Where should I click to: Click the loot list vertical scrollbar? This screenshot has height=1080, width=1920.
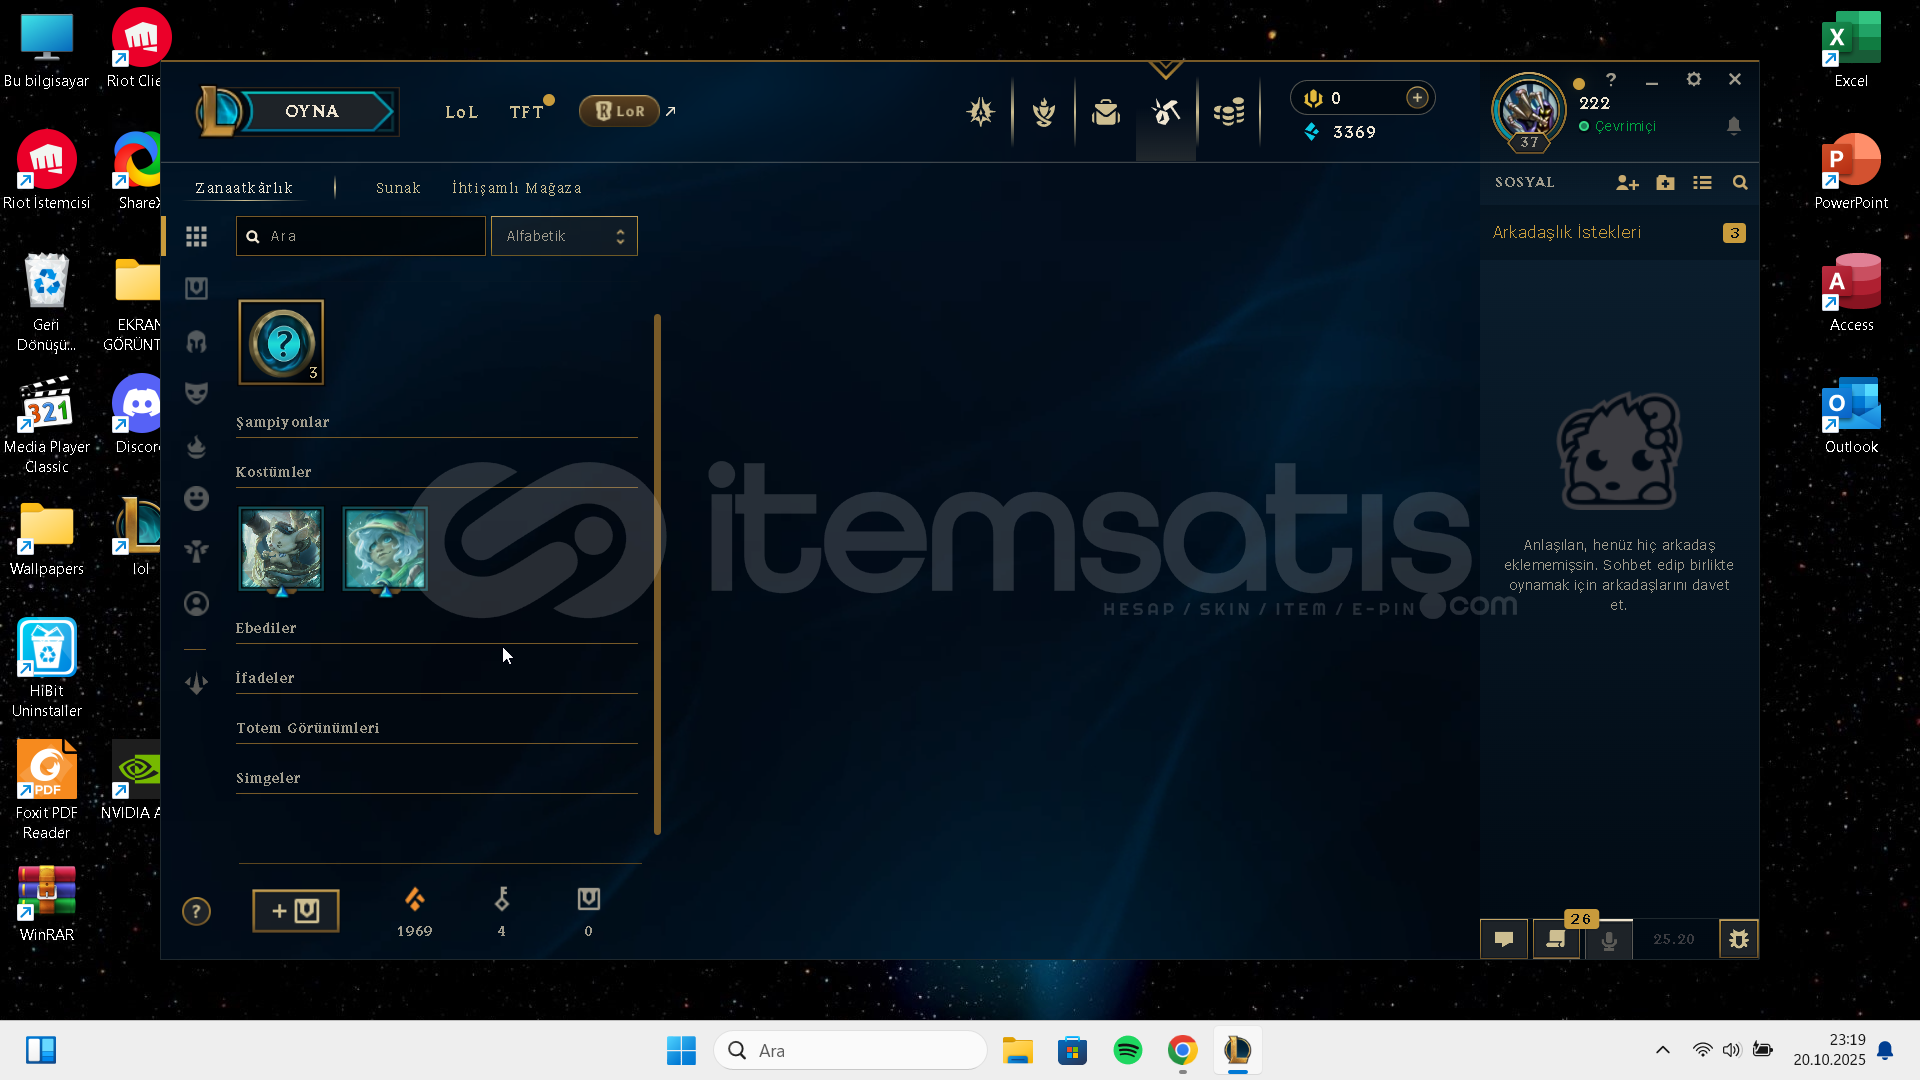(657, 574)
